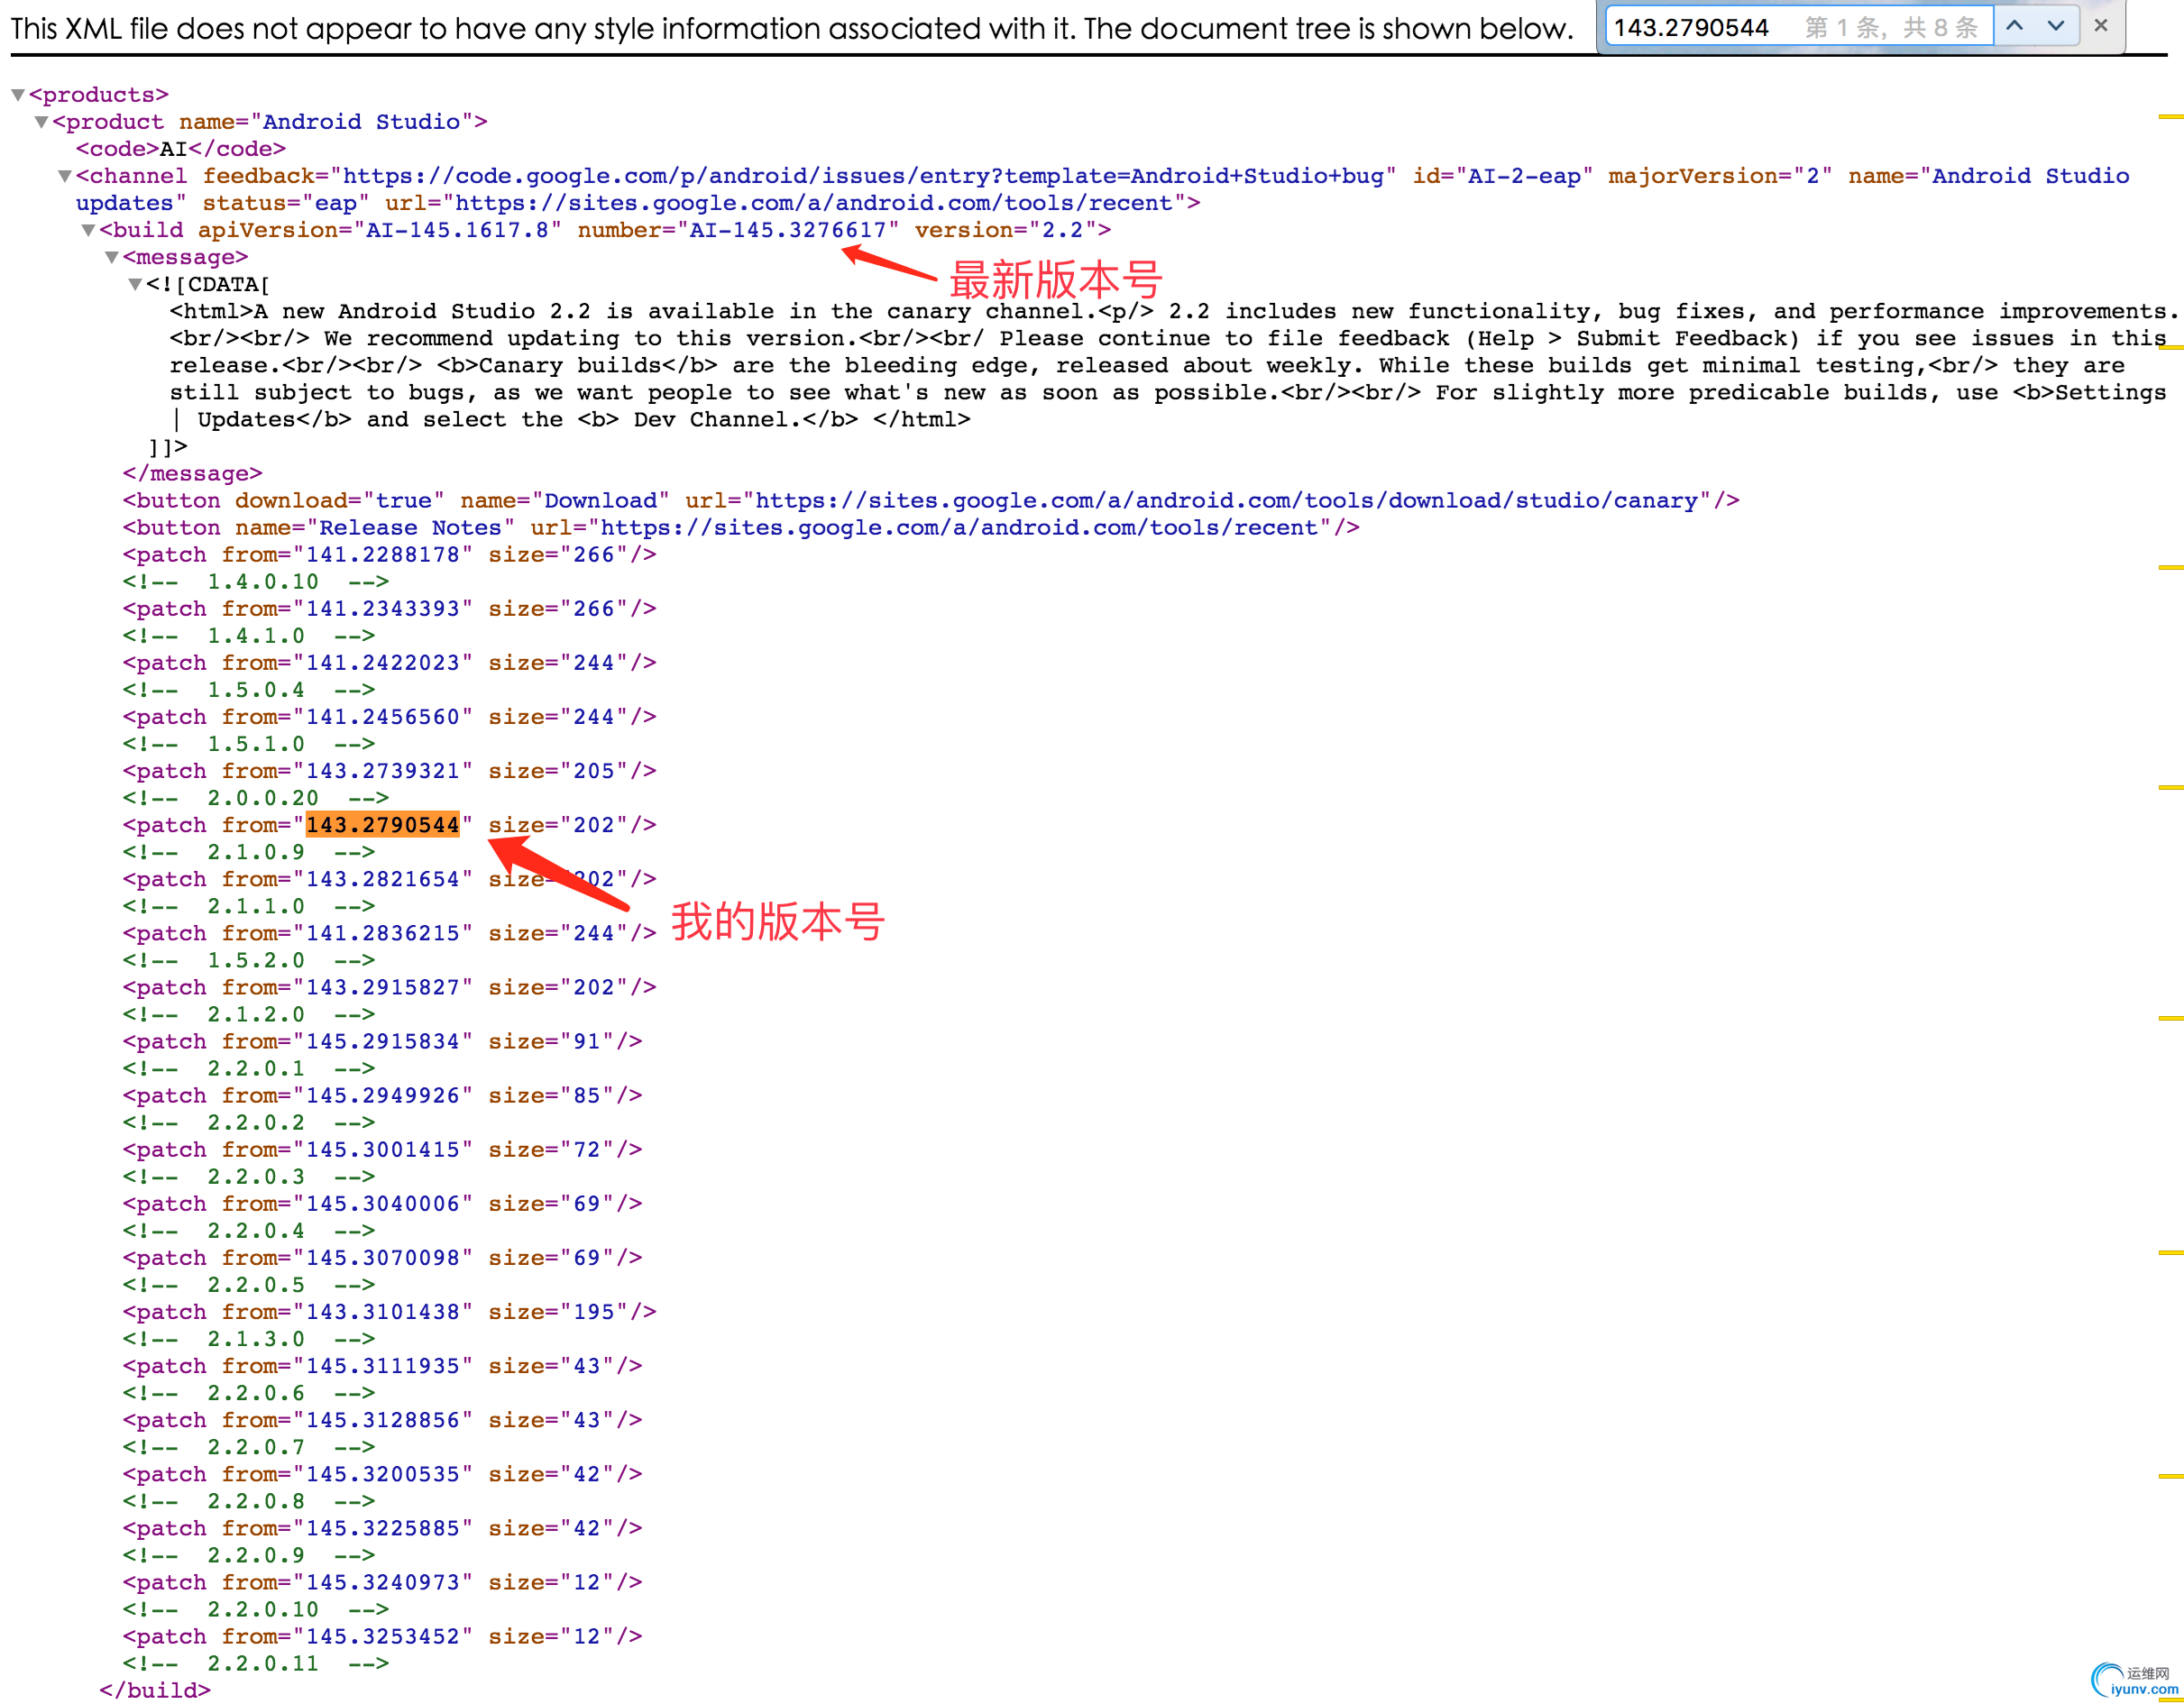This screenshot has height=1704, width=2184.
Task: Click the comment 2.1.0.9
Action: 249,852
